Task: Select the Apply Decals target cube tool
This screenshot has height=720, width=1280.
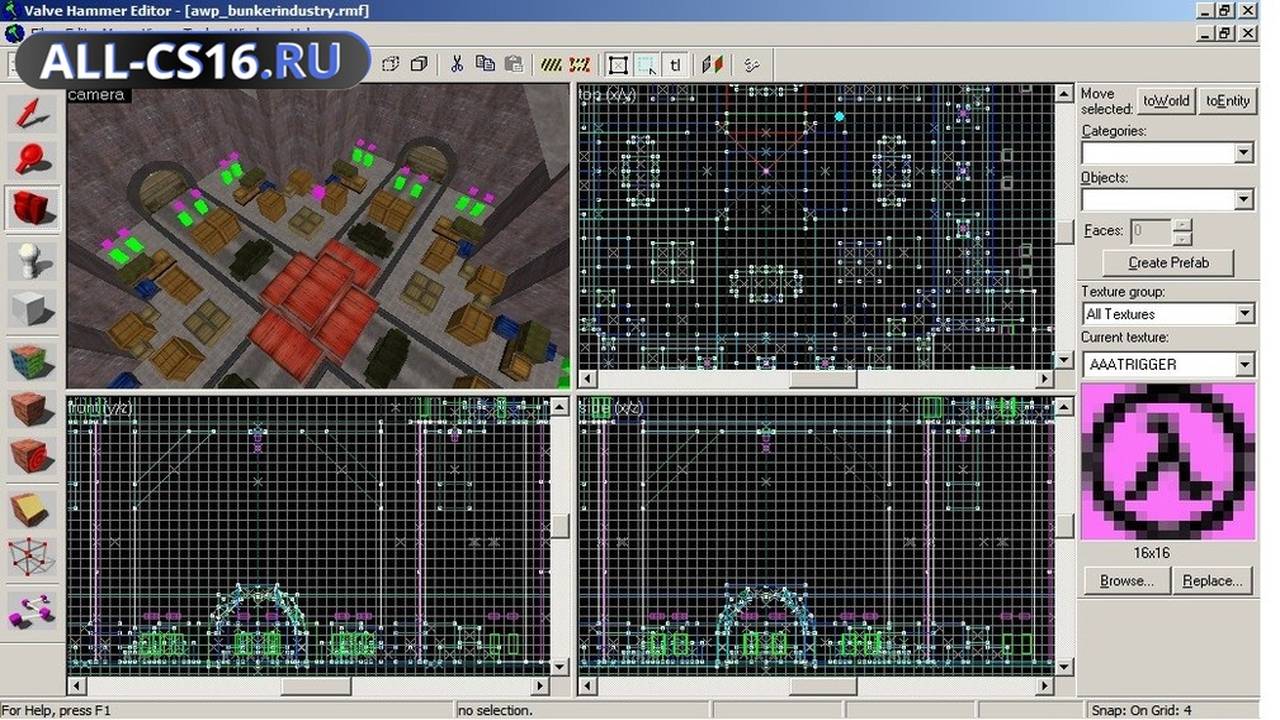Action: tap(33, 457)
